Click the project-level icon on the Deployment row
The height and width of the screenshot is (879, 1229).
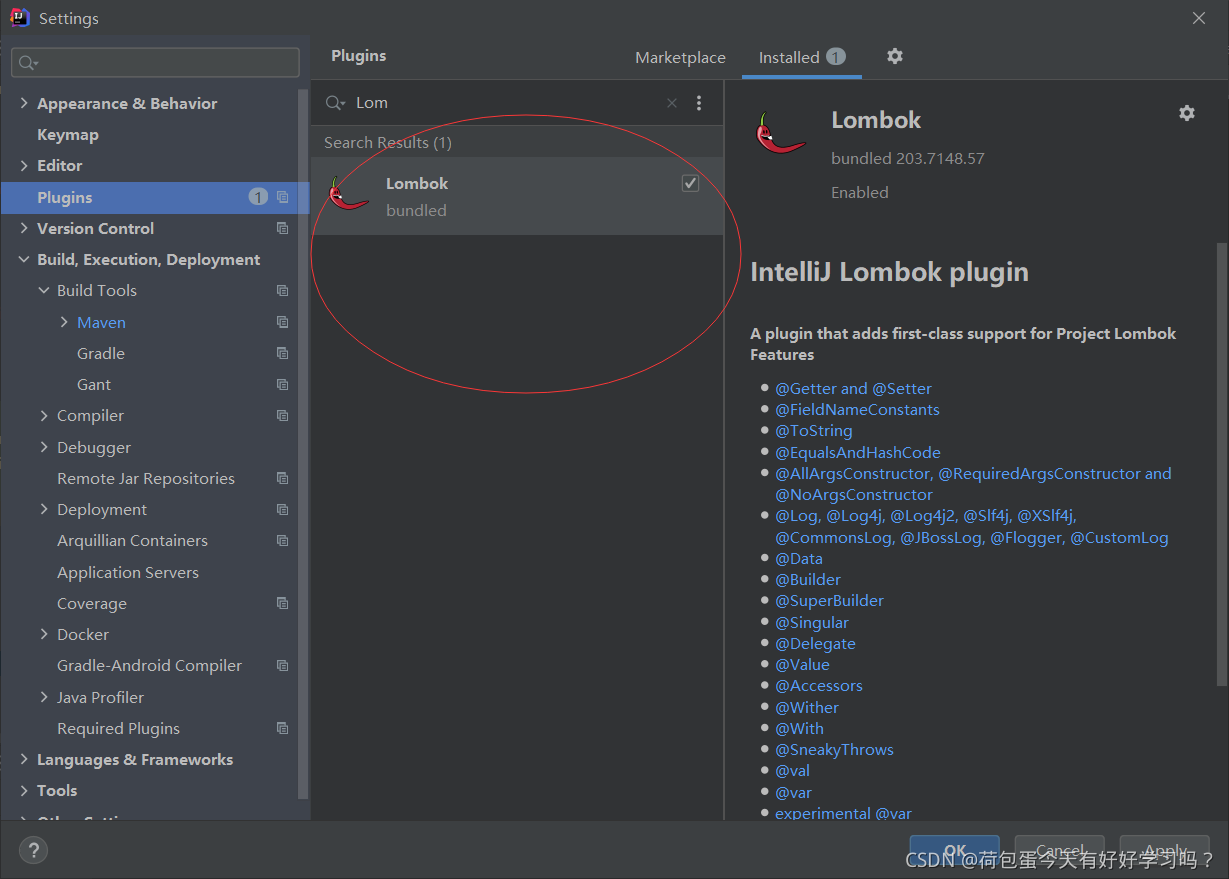(283, 509)
